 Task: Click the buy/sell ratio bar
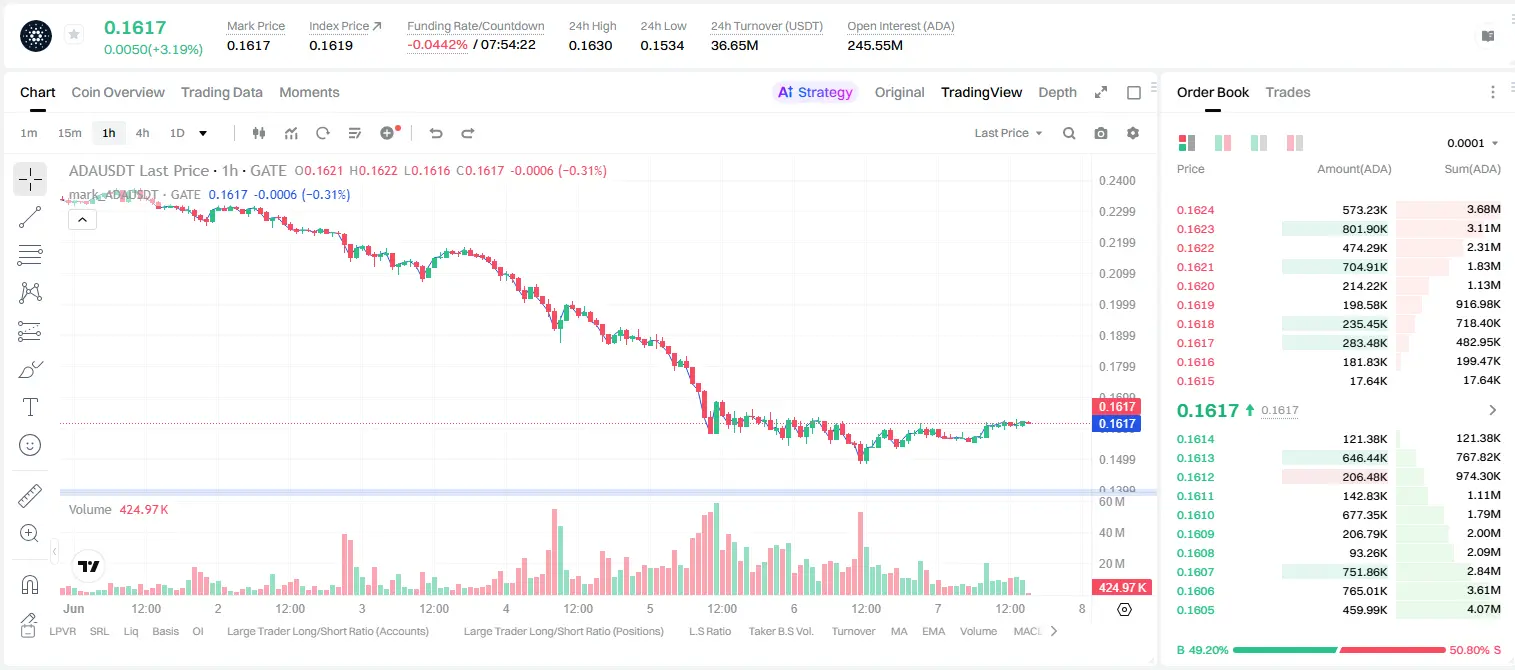(x=1339, y=650)
